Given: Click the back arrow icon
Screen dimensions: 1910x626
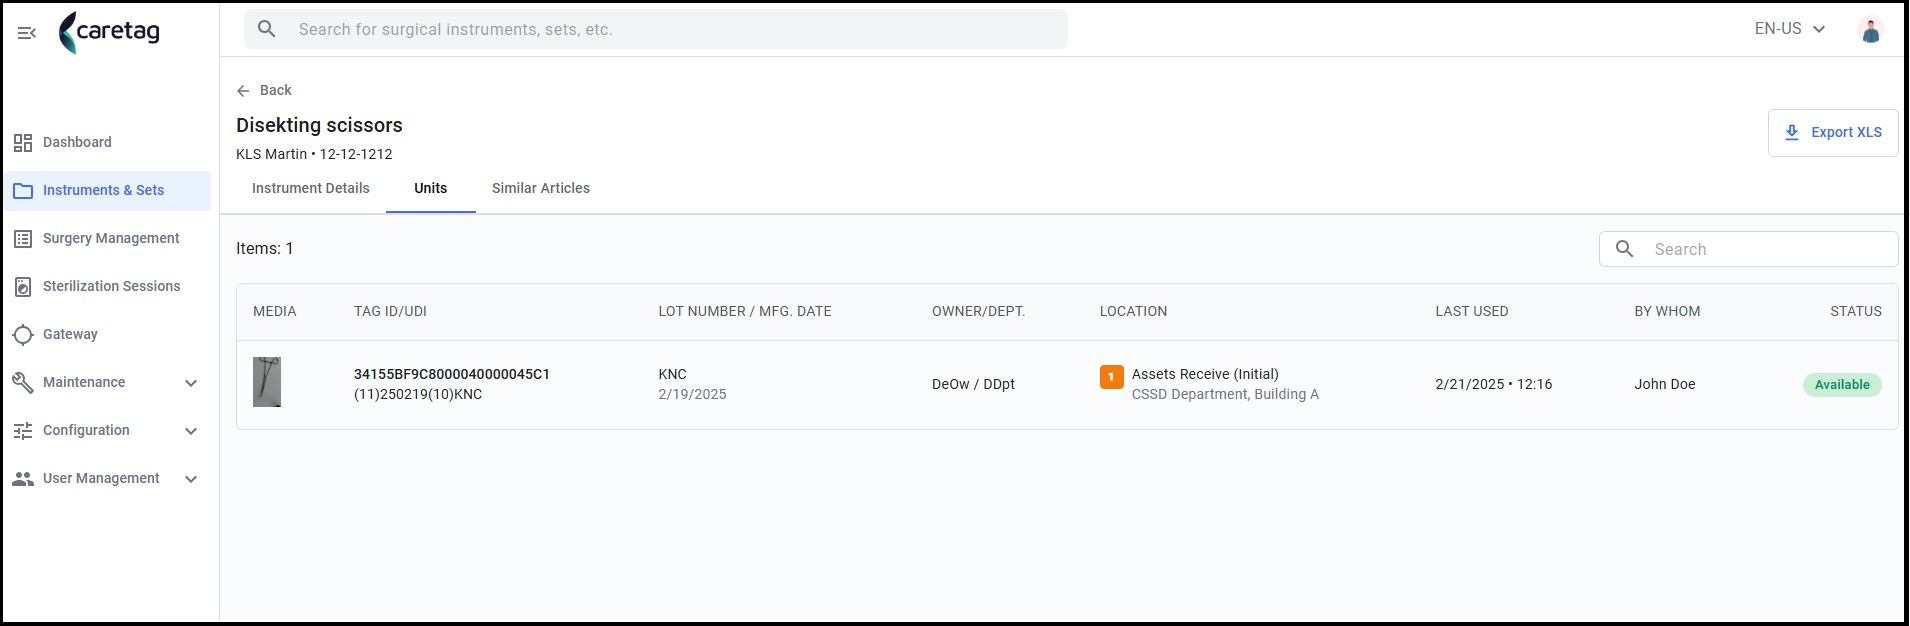Looking at the screenshot, I should pos(243,91).
